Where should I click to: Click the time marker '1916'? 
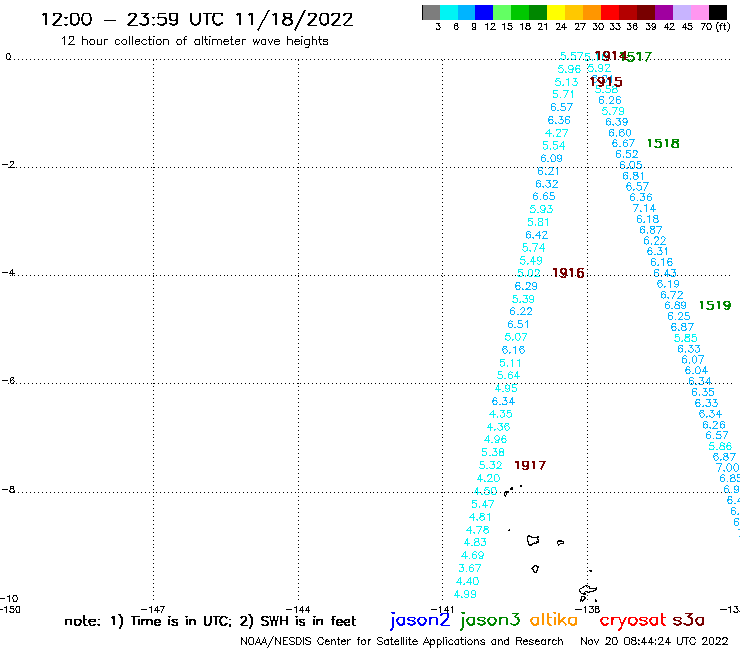[568, 273]
